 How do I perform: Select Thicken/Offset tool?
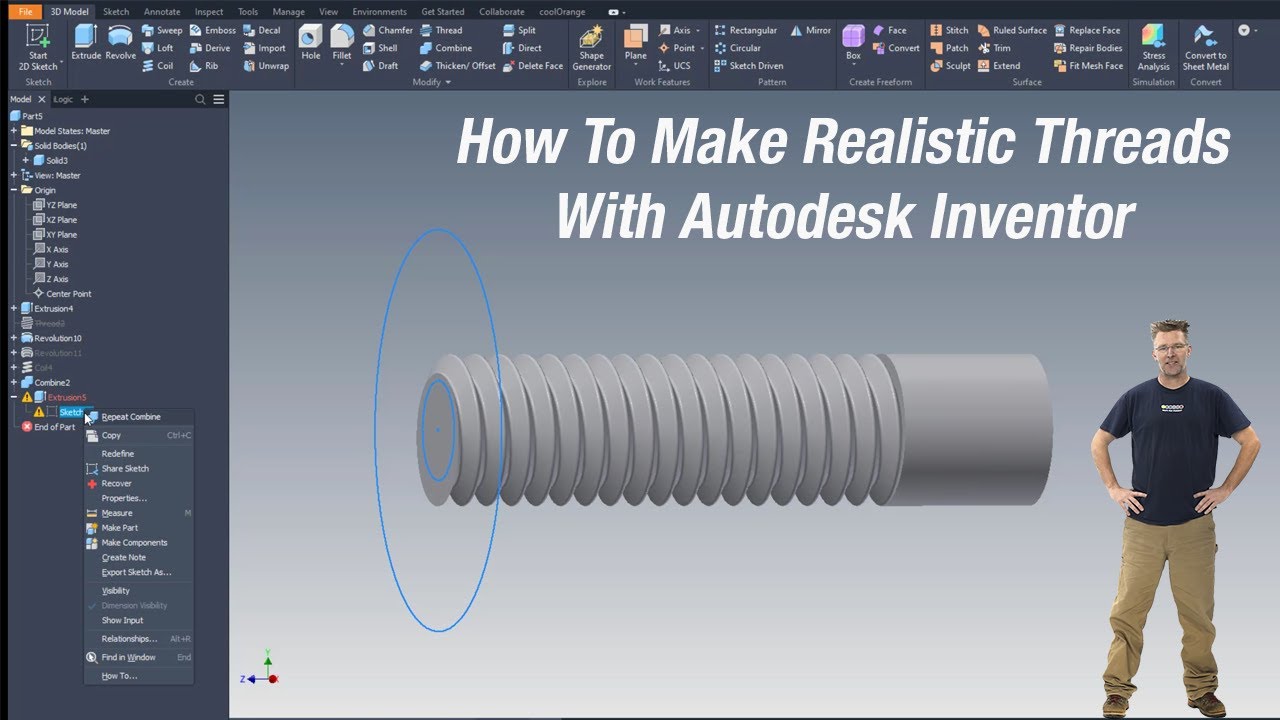tap(458, 66)
